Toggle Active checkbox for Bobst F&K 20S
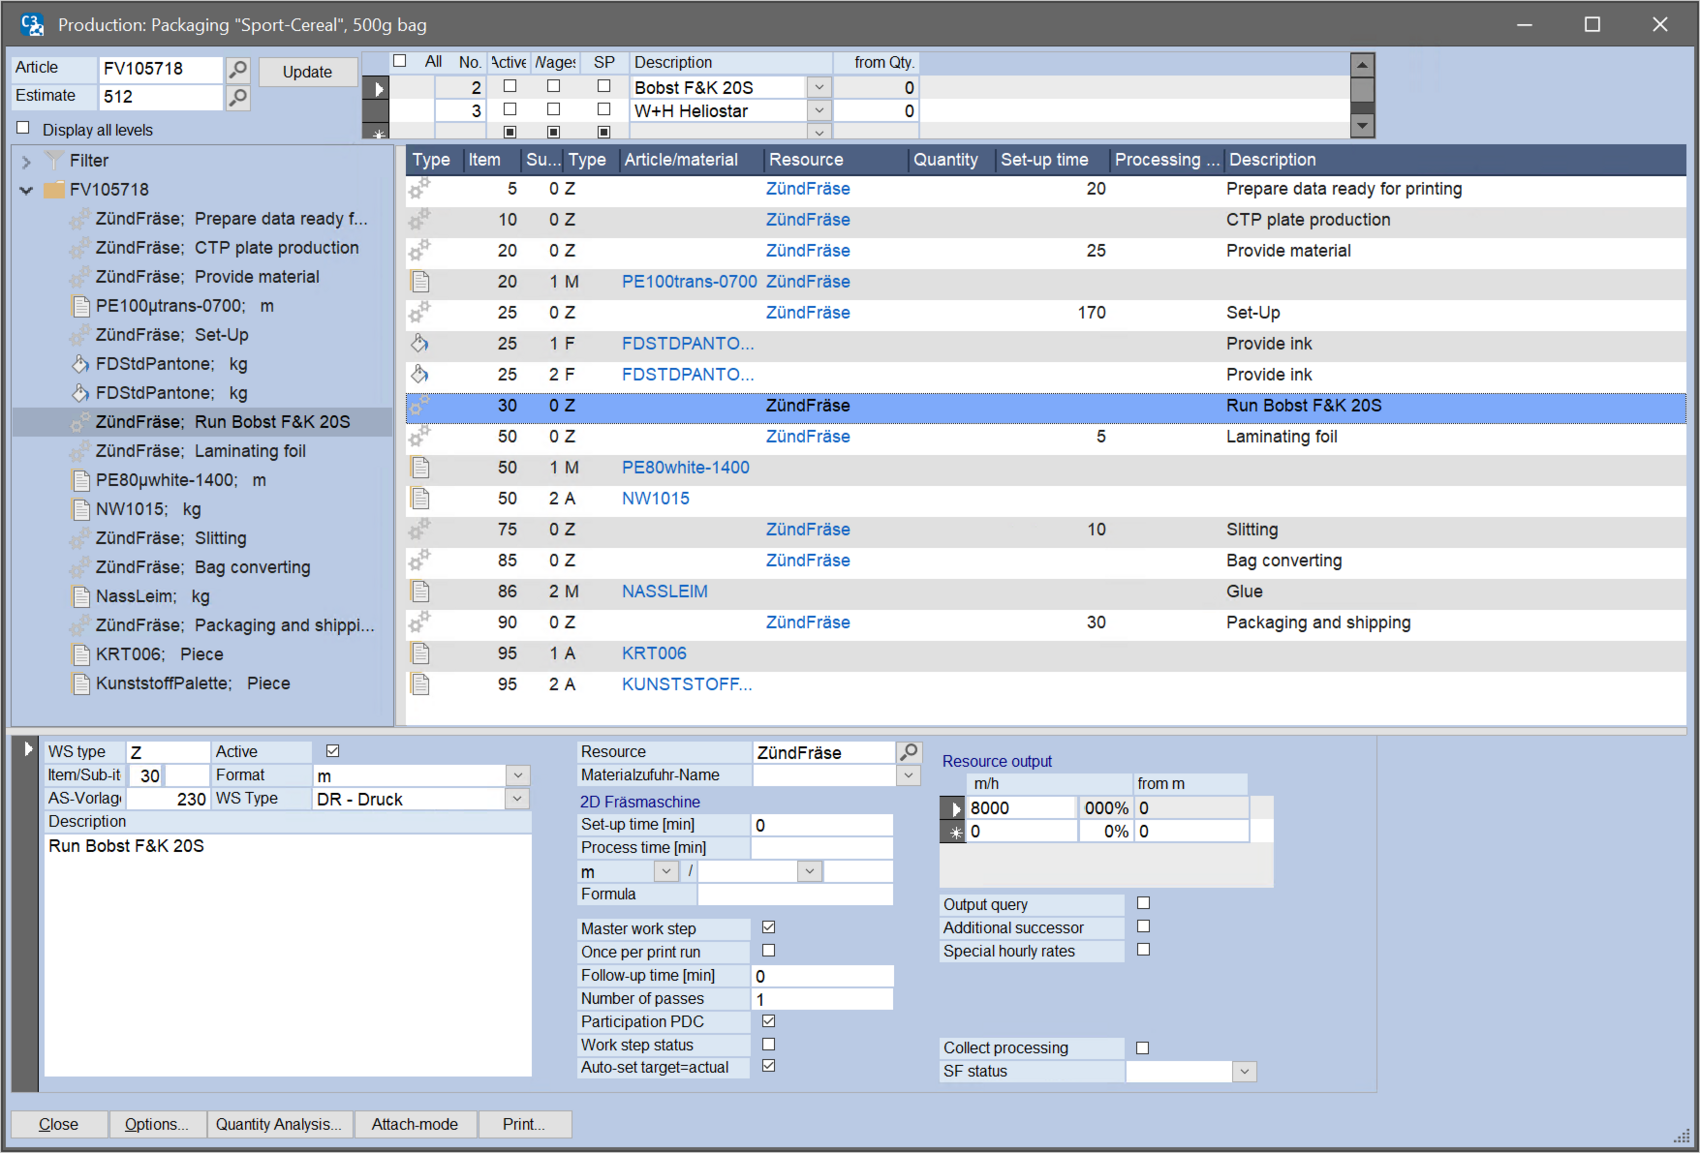This screenshot has width=1700, height=1153. 510,87
